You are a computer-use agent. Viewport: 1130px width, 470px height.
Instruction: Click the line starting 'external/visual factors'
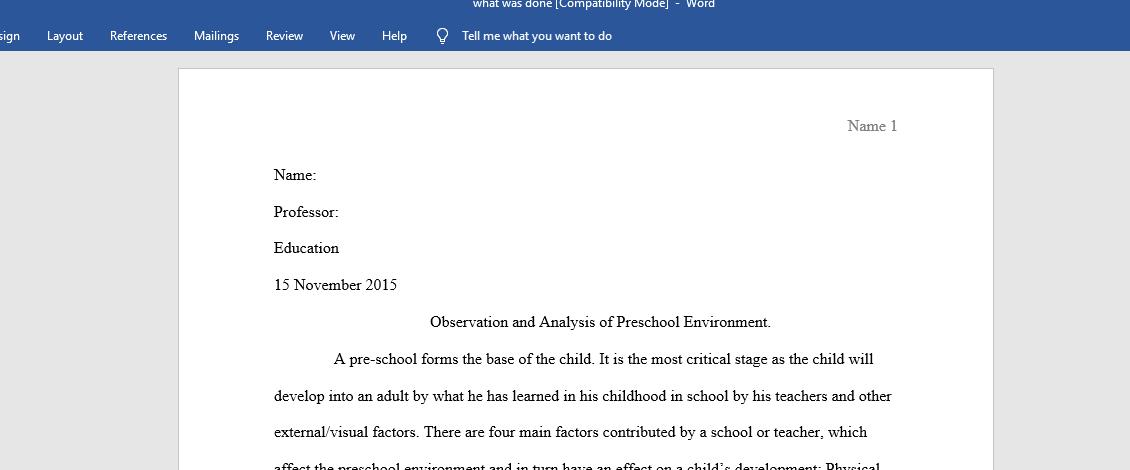pyautogui.click(x=571, y=433)
